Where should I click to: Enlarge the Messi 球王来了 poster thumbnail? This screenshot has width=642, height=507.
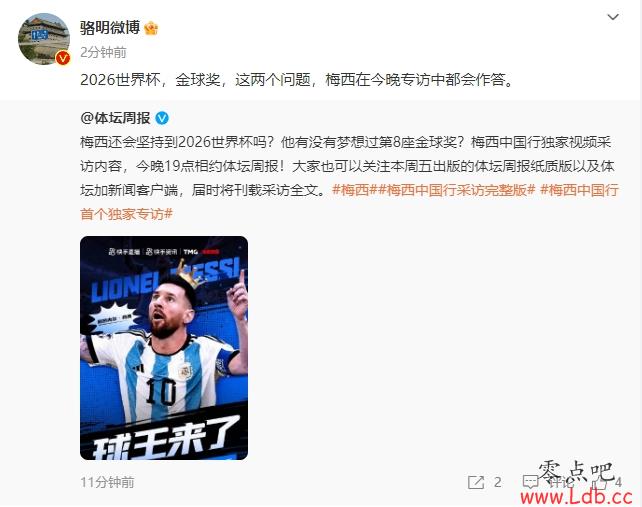pos(164,348)
